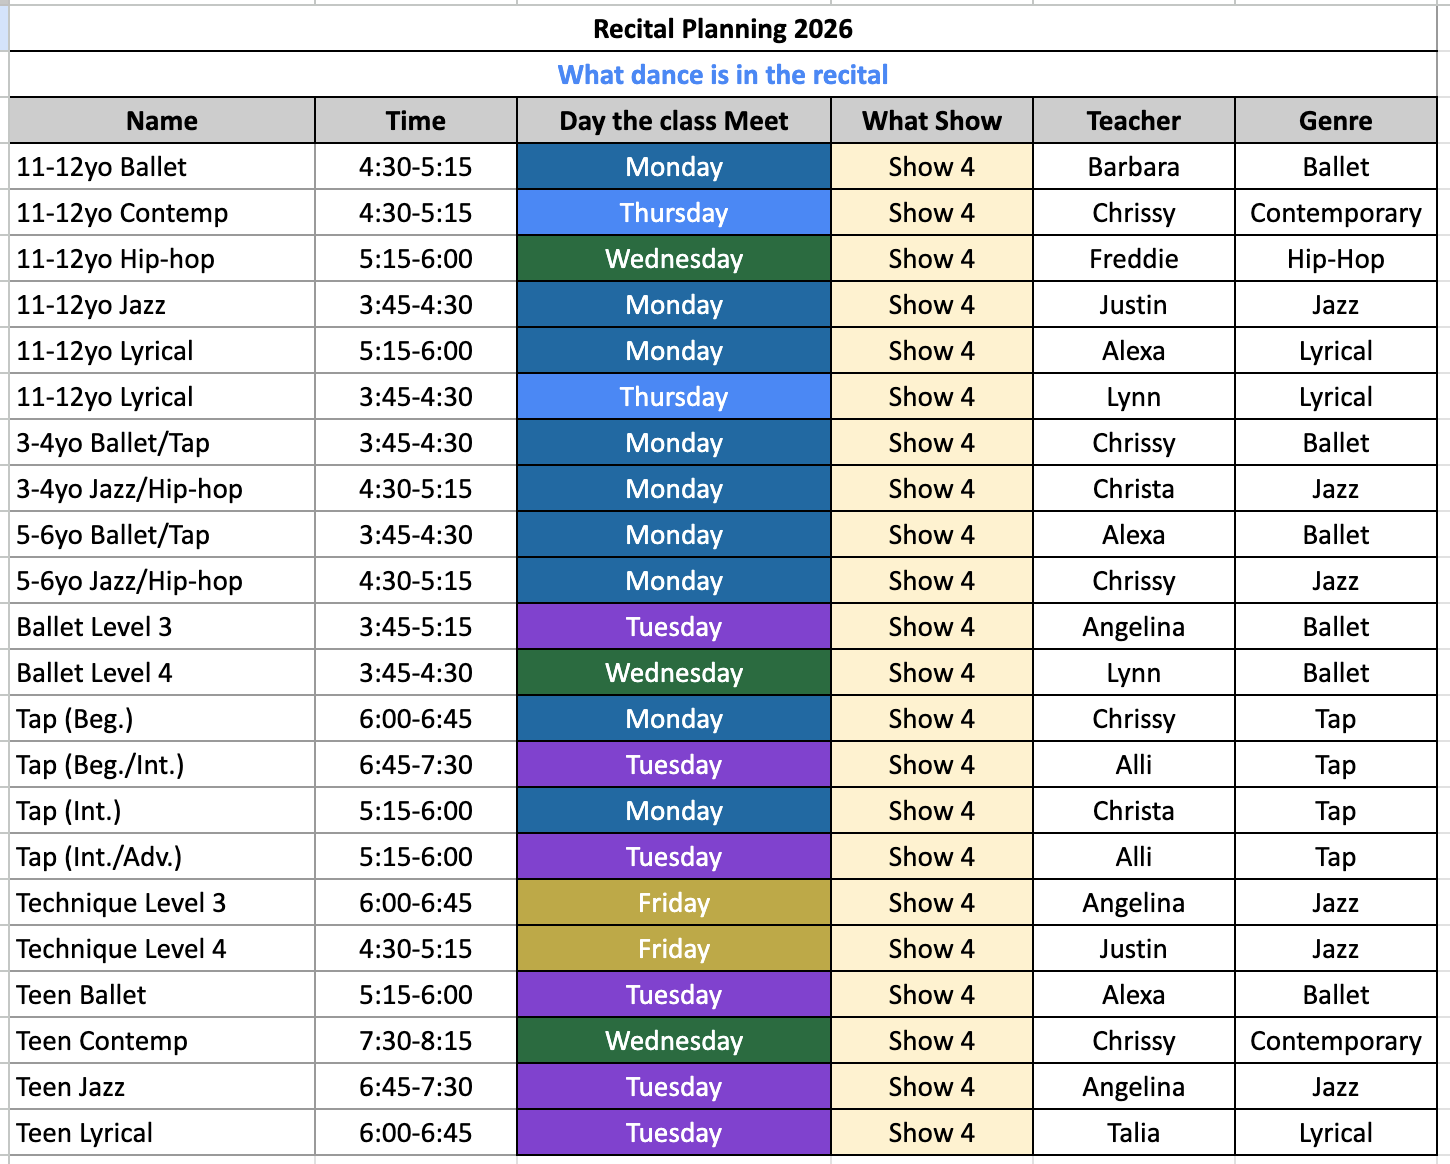
Task: Click the Friday cell in Technique Level 3 row
Action: coord(673,903)
